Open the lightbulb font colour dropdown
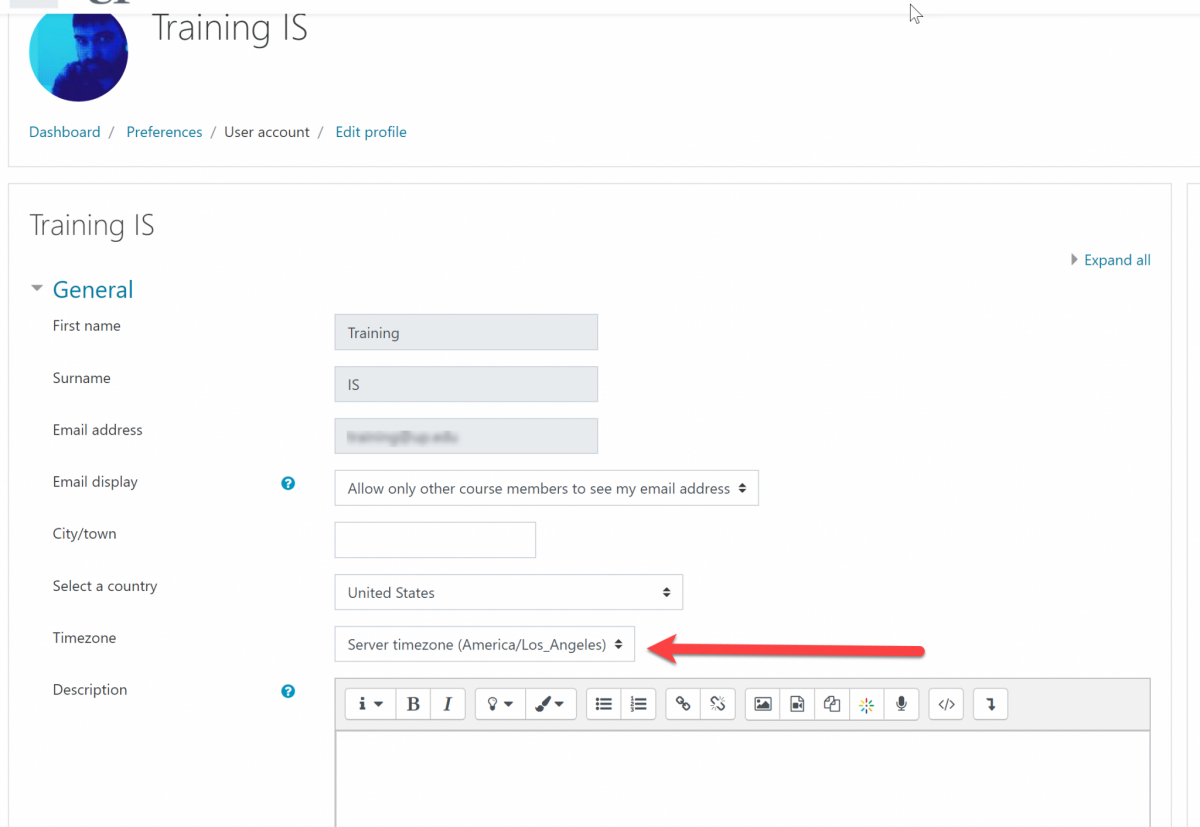This screenshot has width=1200, height=827. pyautogui.click(x=500, y=704)
